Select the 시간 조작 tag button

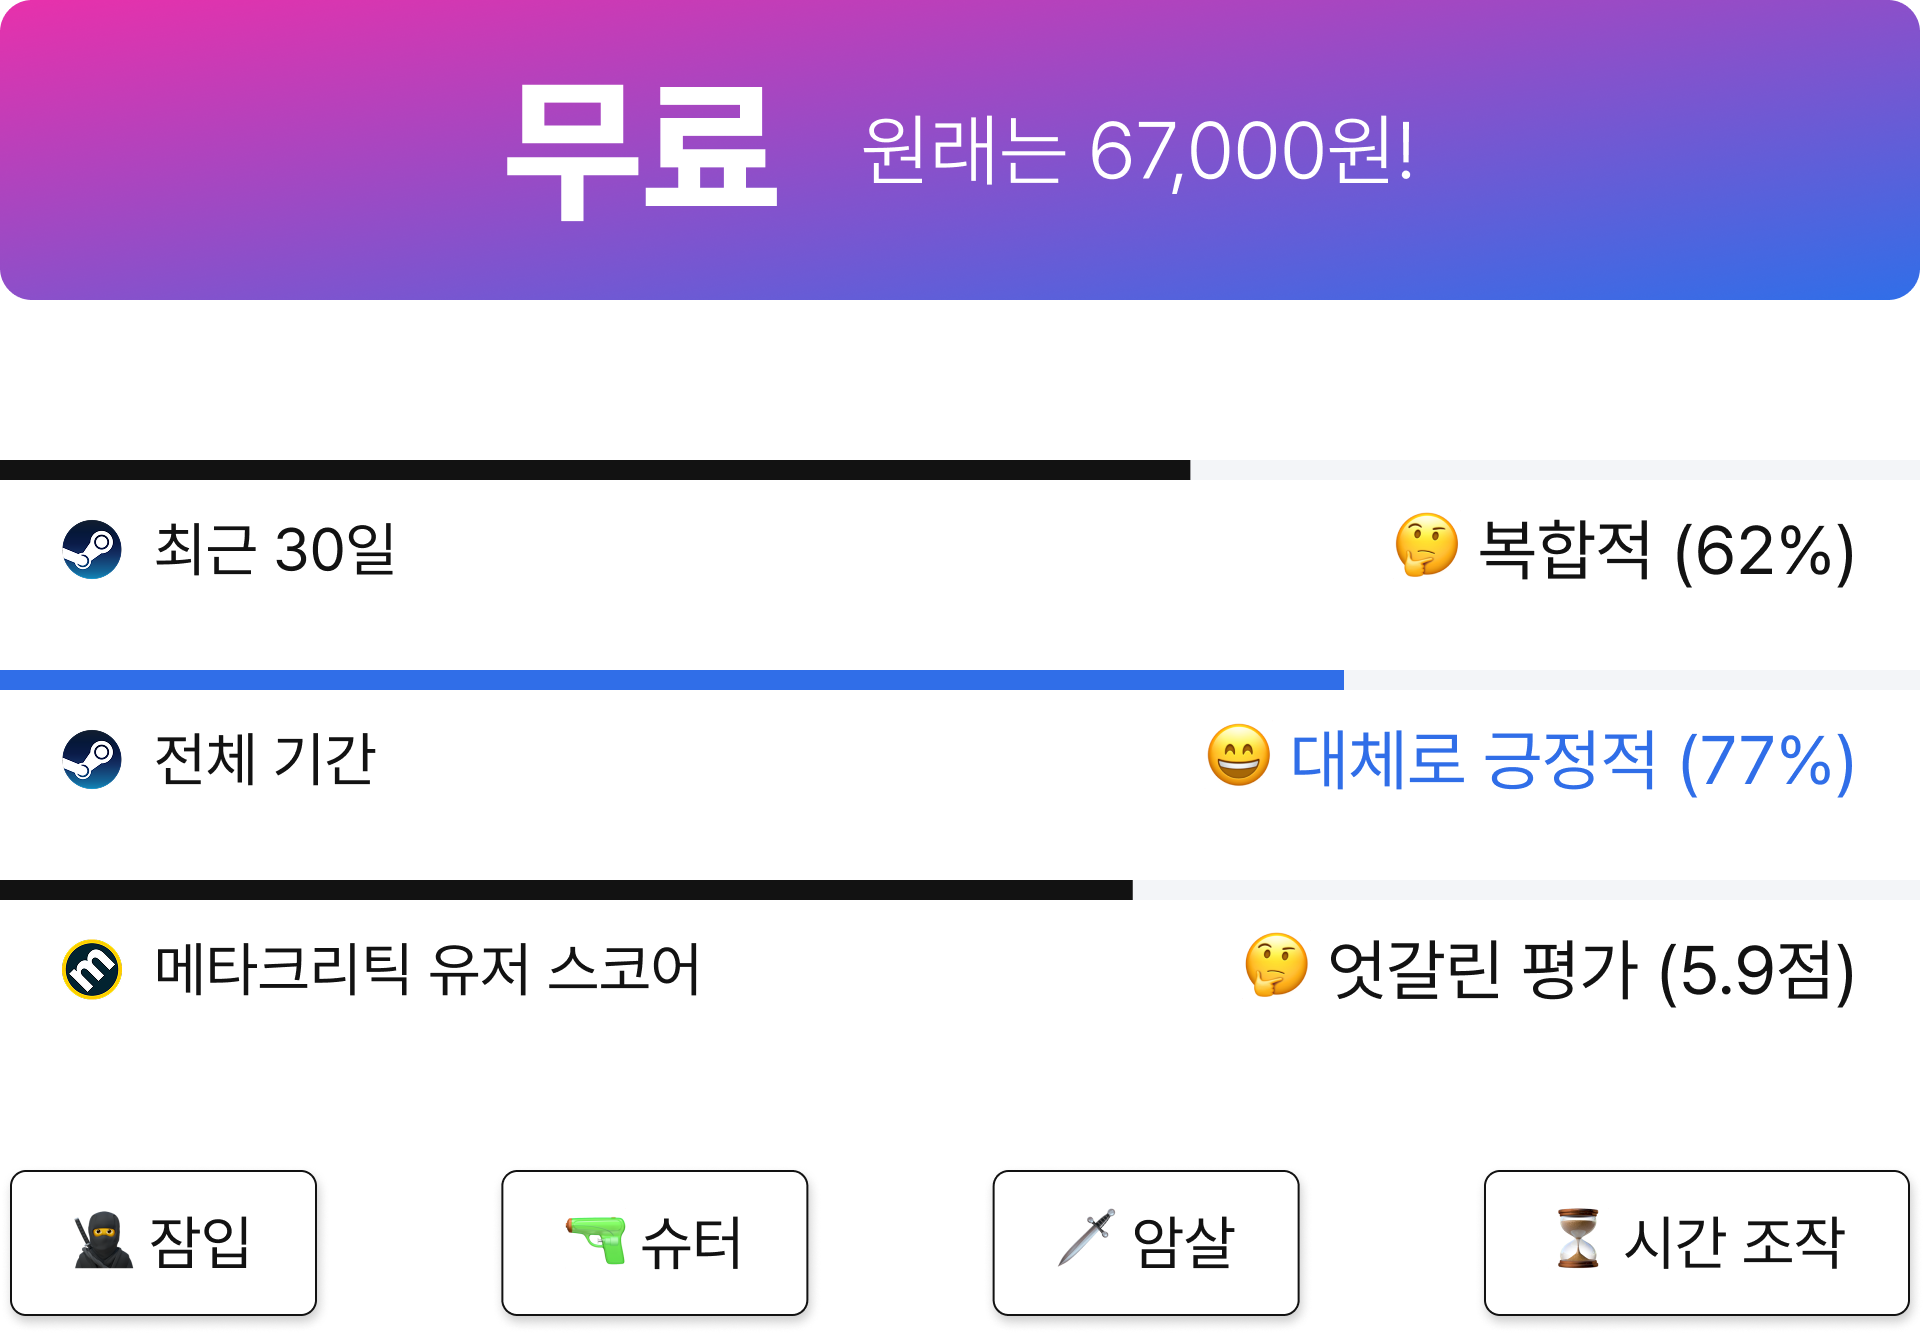(1696, 1243)
